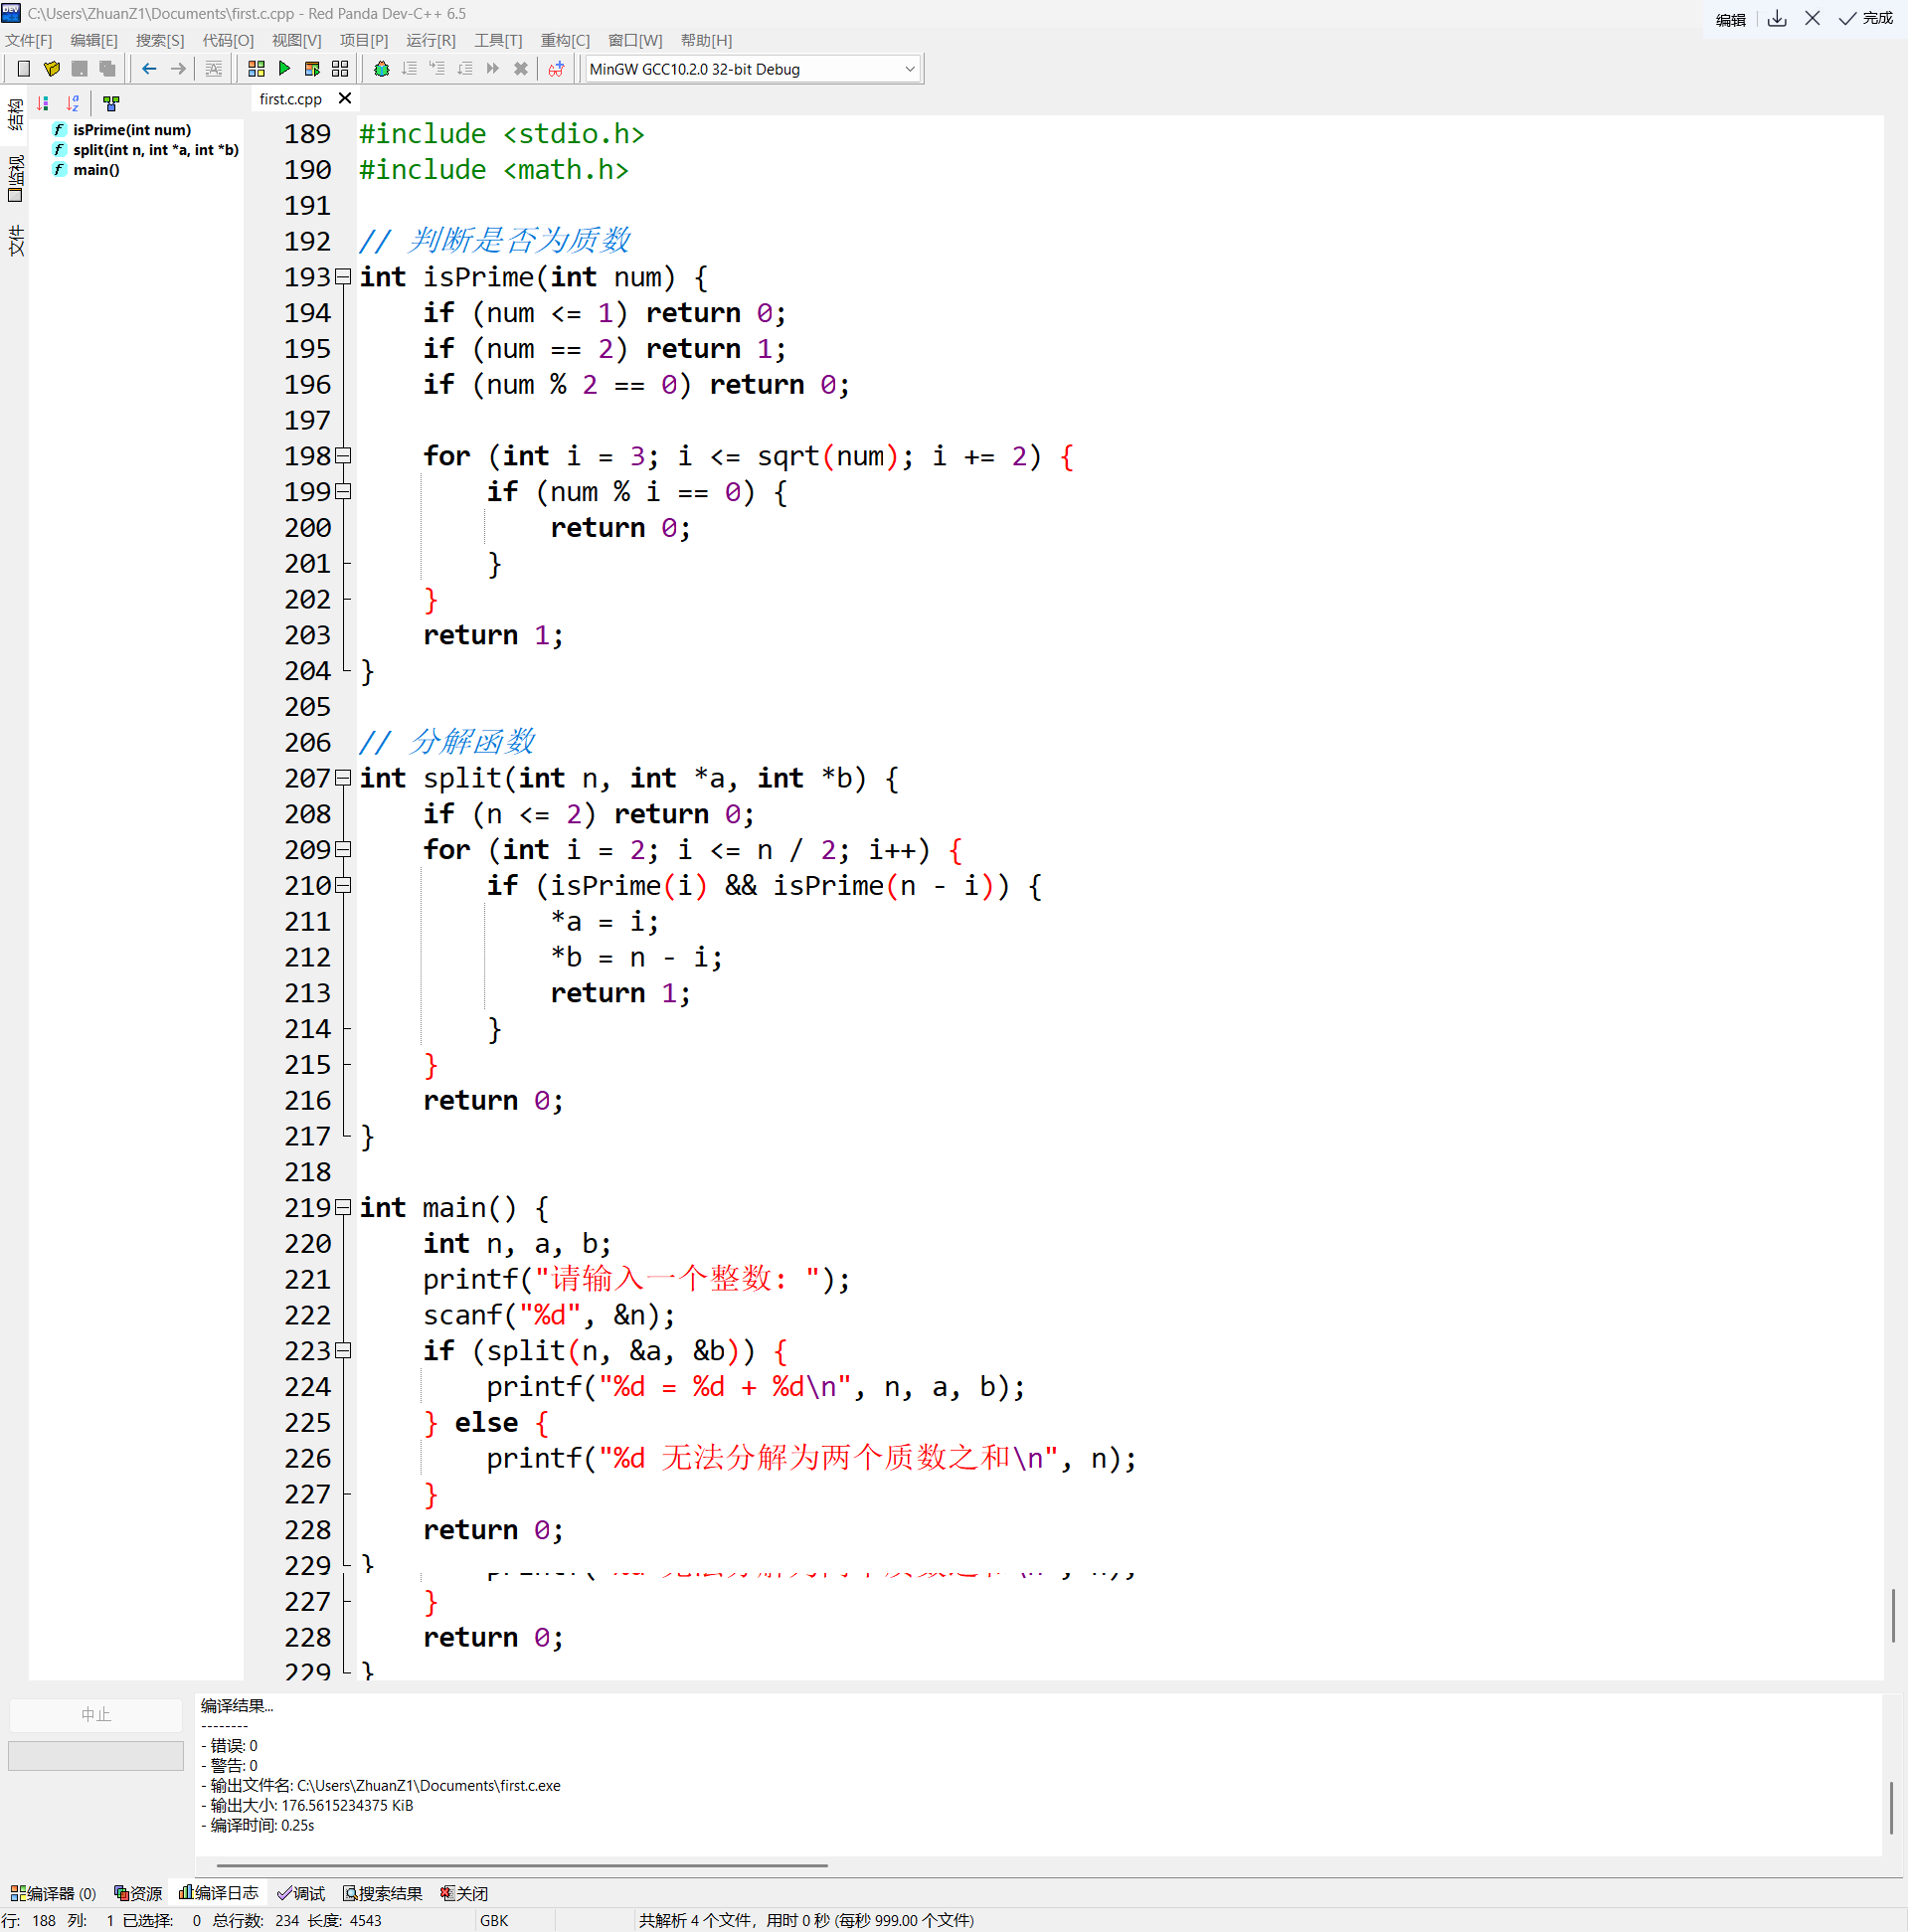This screenshot has height=1932, width=1908.
Task: Collapse the if block at line 223
Action: (343, 1351)
